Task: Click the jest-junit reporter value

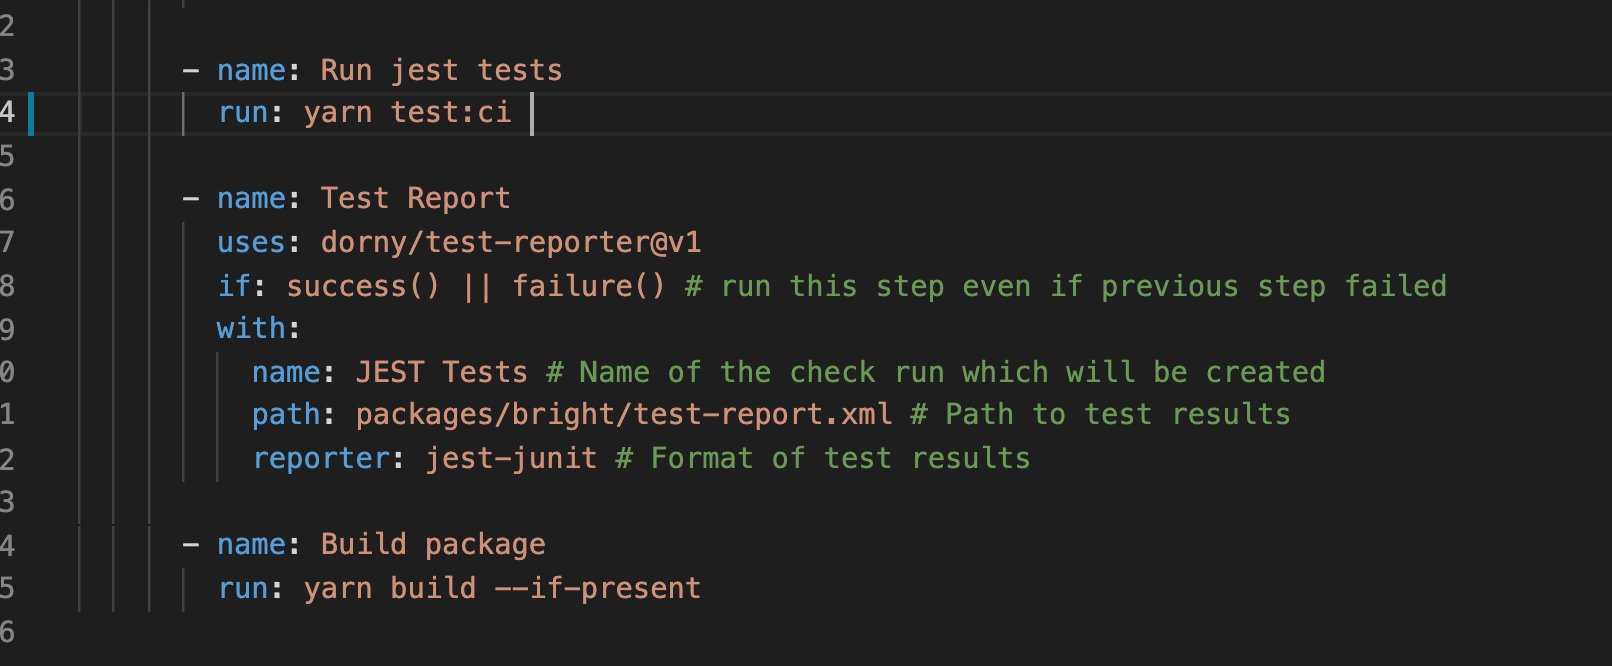Action: [x=511, y=458]
